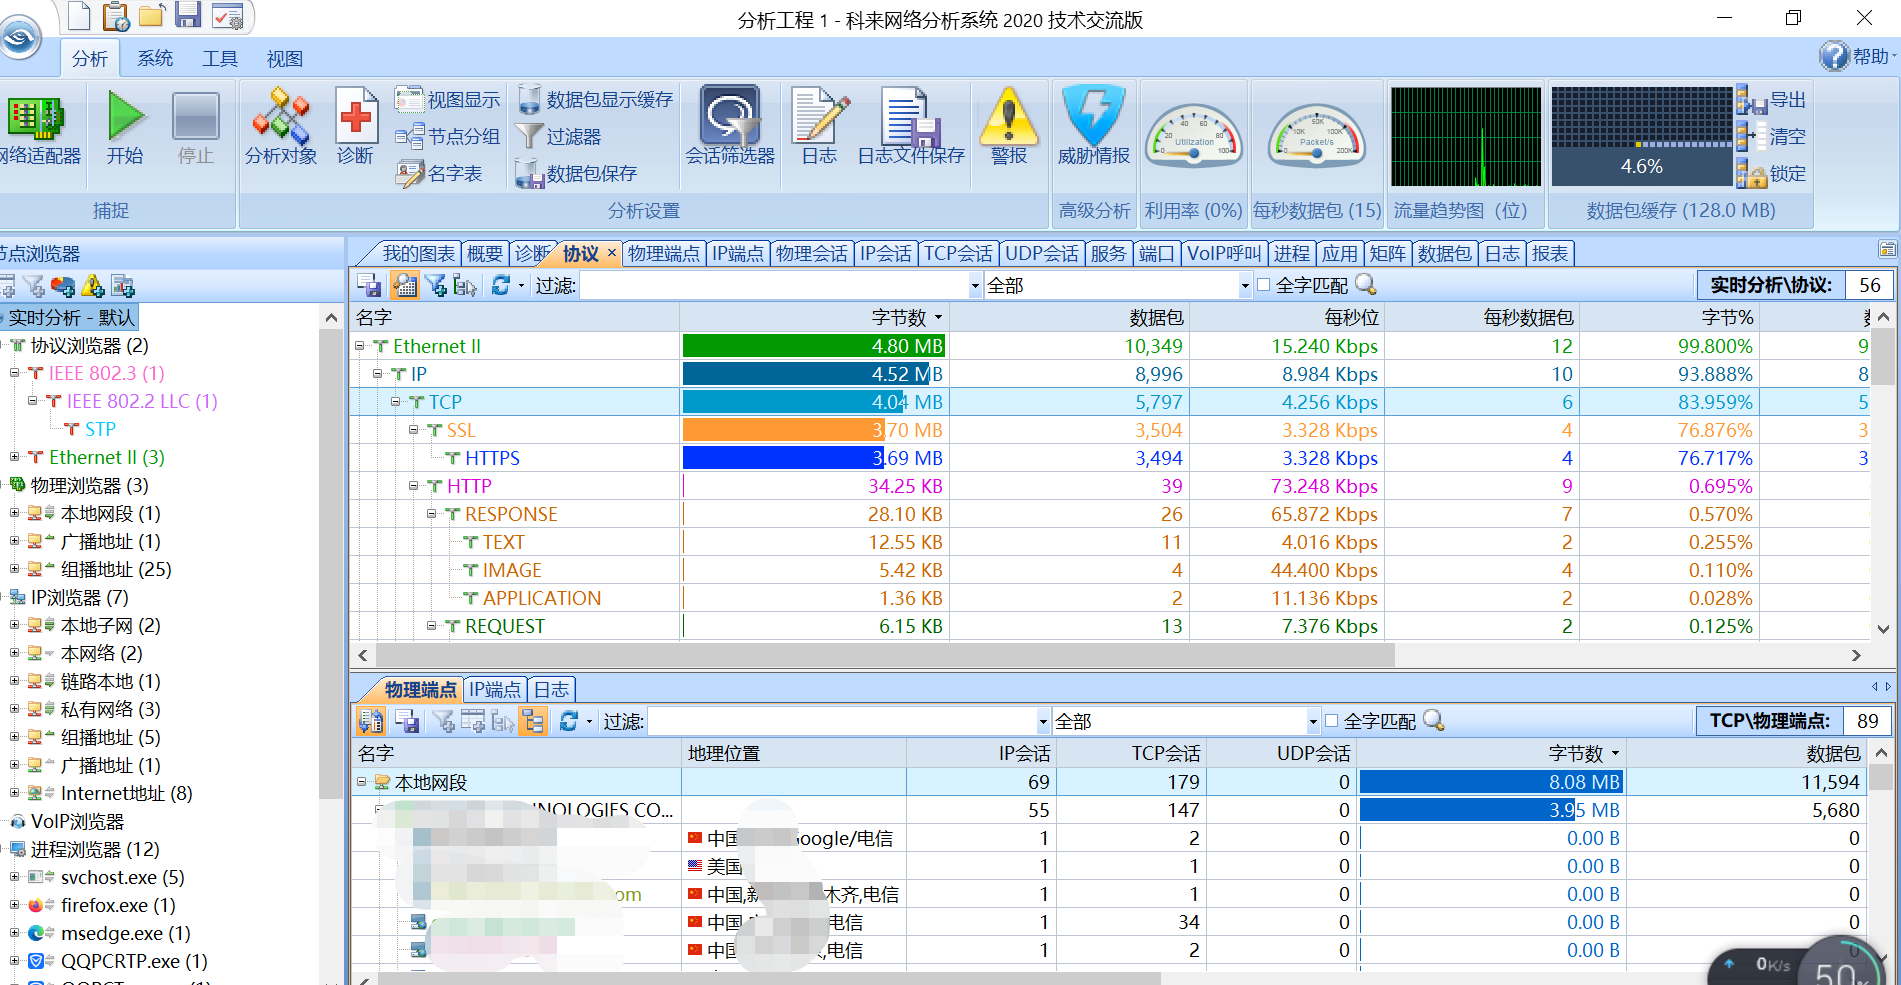Close the 协议 tab with the X
This screenshot has height=985, width=1901.
tap(611, 253)
